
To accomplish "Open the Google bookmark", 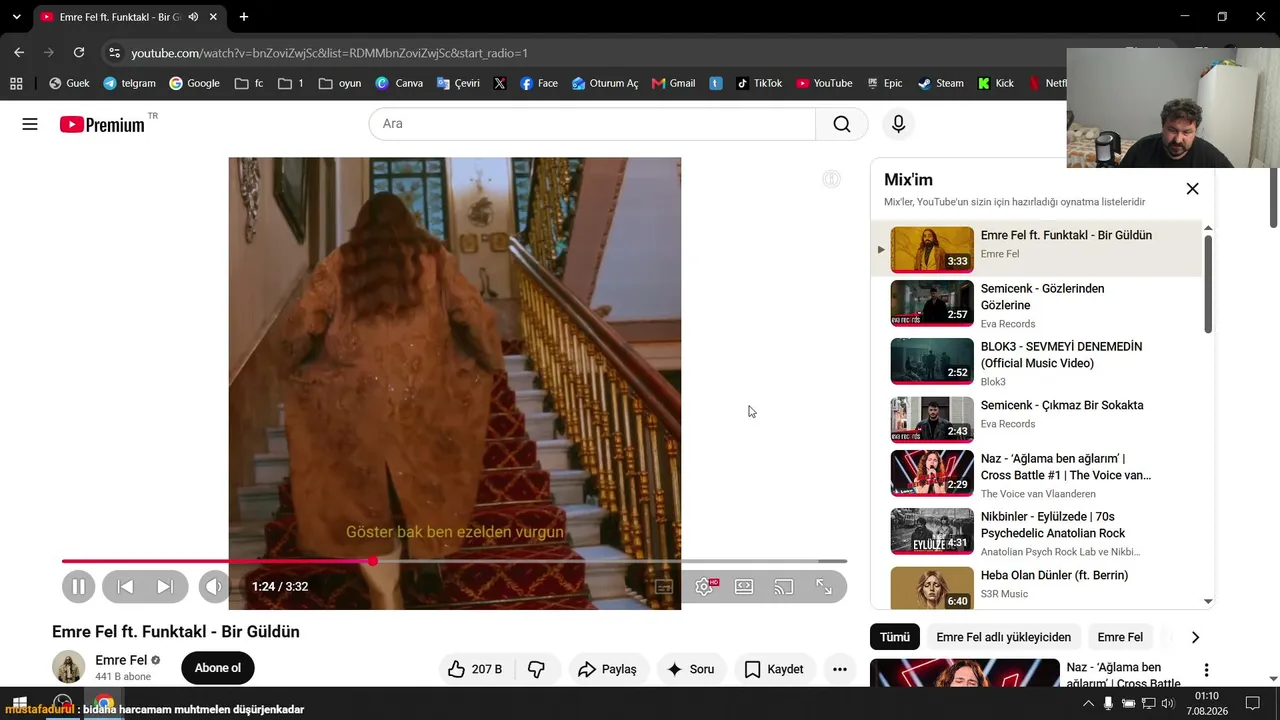I will pyautogui.click(x=194, y=83).
